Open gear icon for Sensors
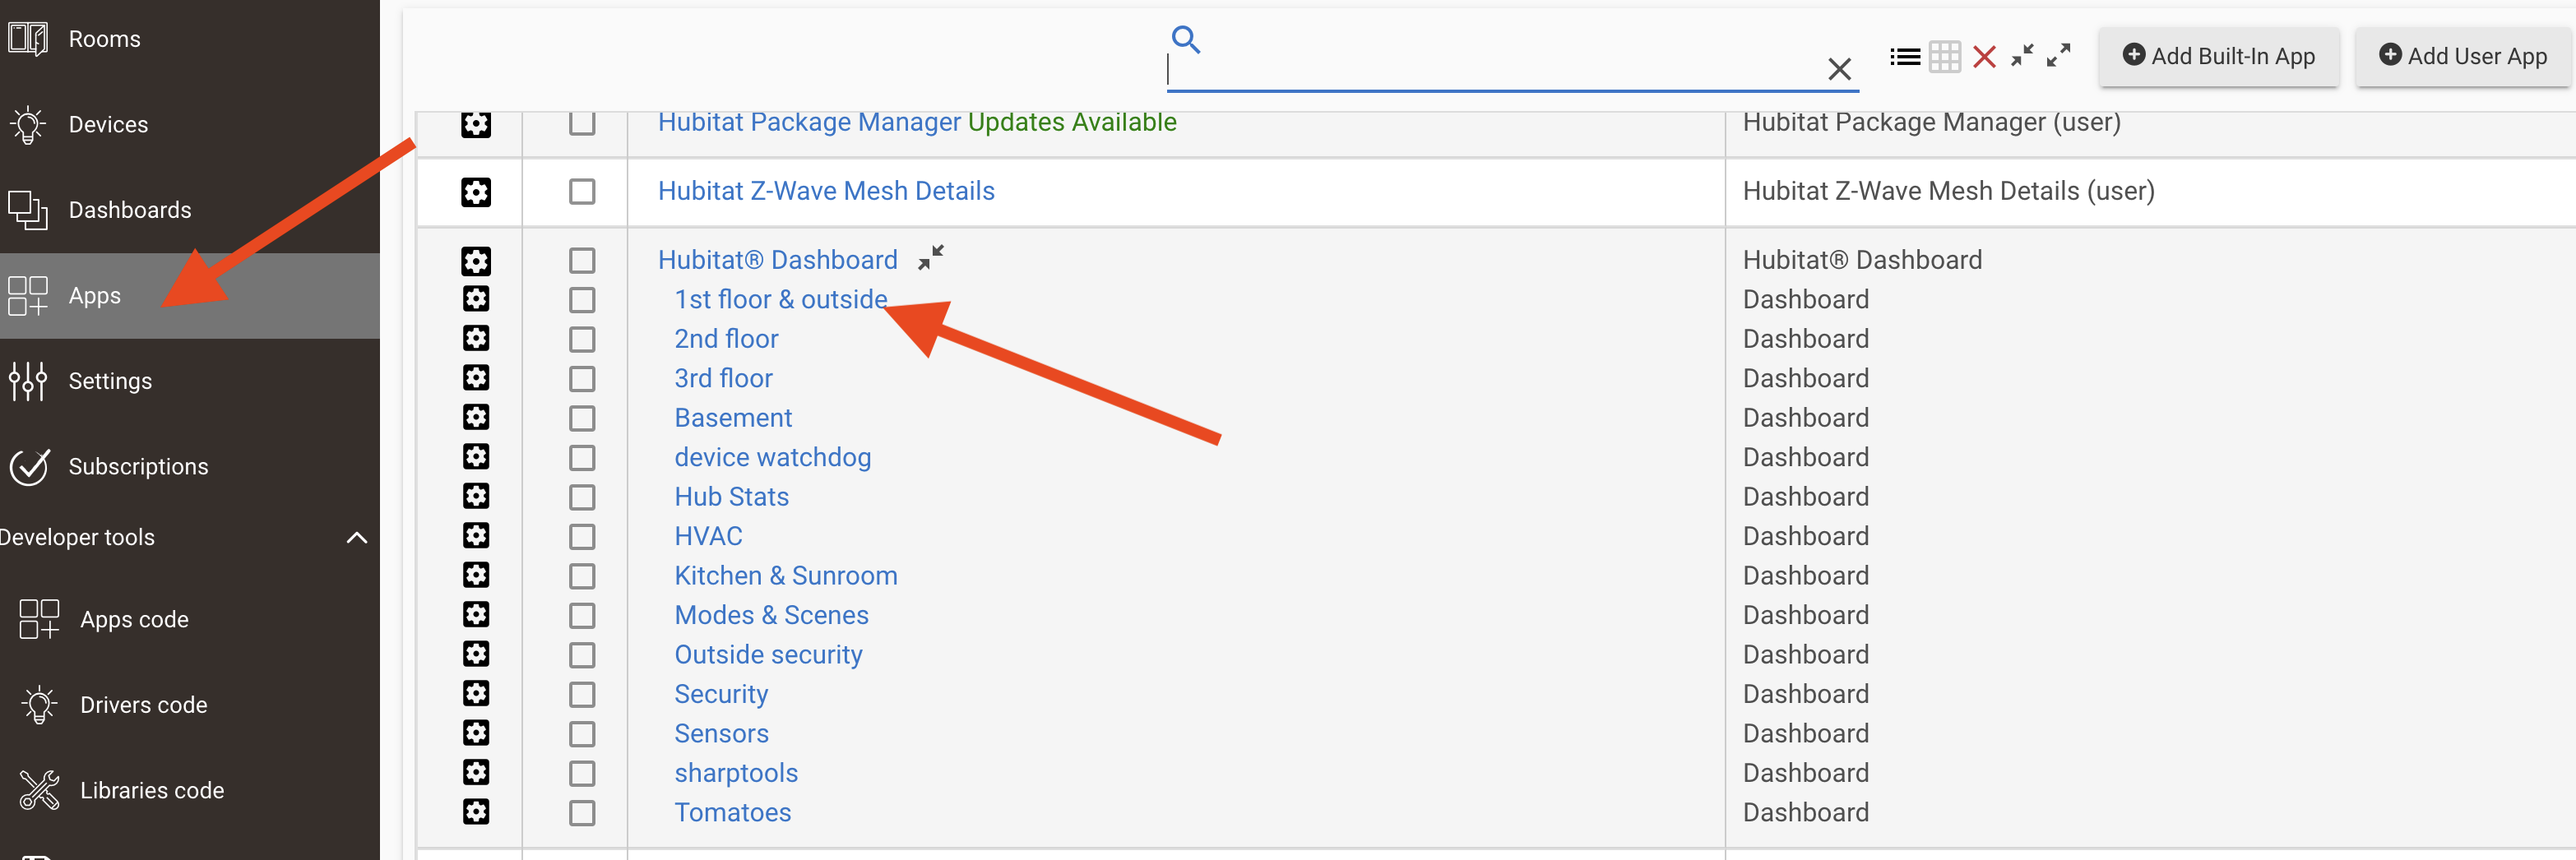This screenshot has height=860, width=2576. click(476, 734)
